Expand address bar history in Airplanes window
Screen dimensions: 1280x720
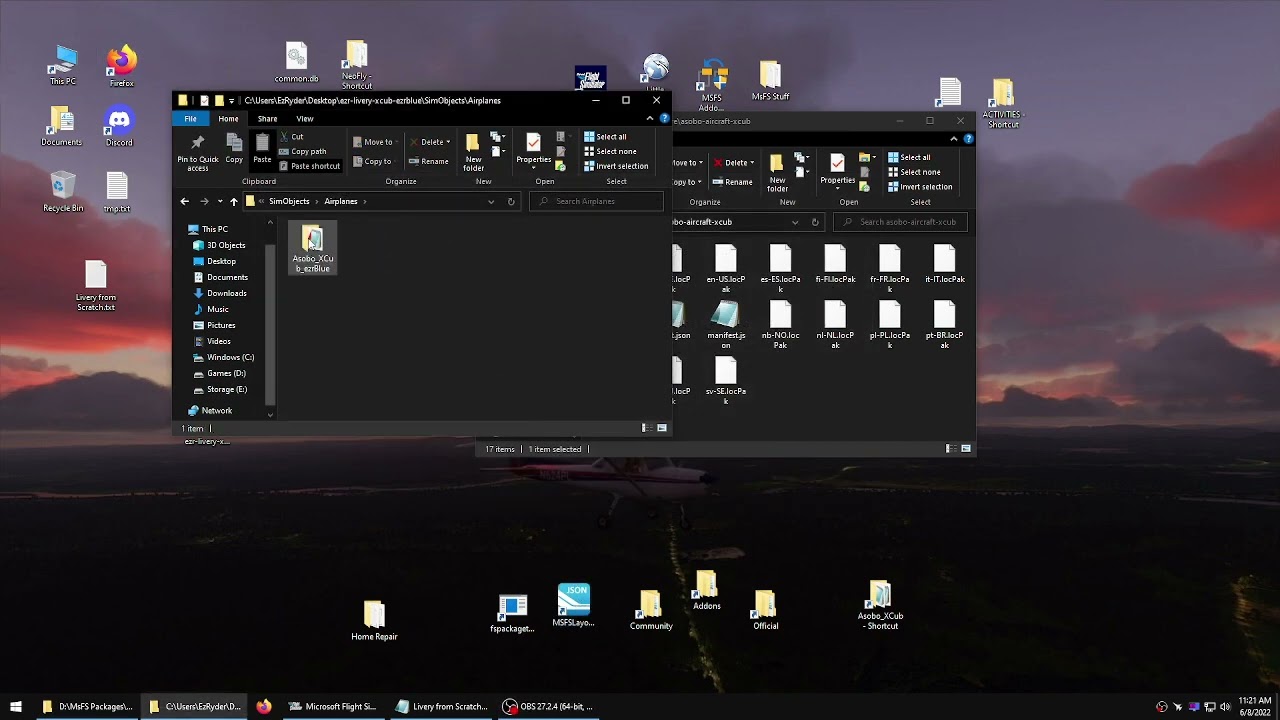pyautogui.click(x=491, y=202)
